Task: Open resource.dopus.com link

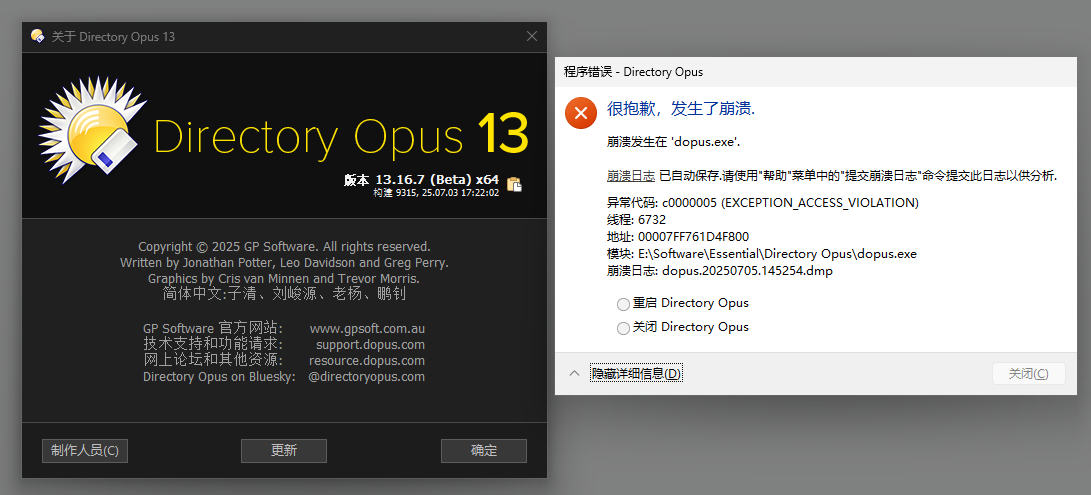Action: 367,361
